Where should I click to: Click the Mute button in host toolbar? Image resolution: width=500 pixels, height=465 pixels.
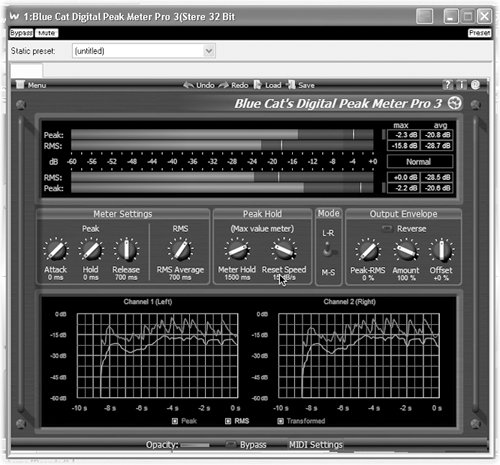tap(46, 33)
